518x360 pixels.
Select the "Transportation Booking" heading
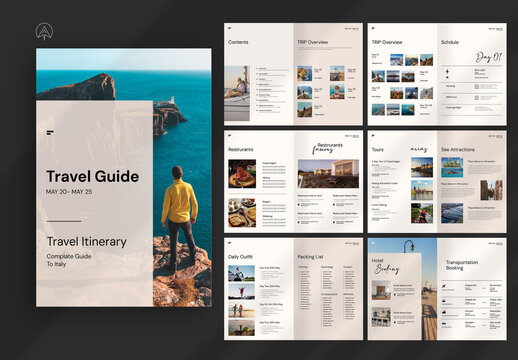pyautogui.click(x=462, y=265)
